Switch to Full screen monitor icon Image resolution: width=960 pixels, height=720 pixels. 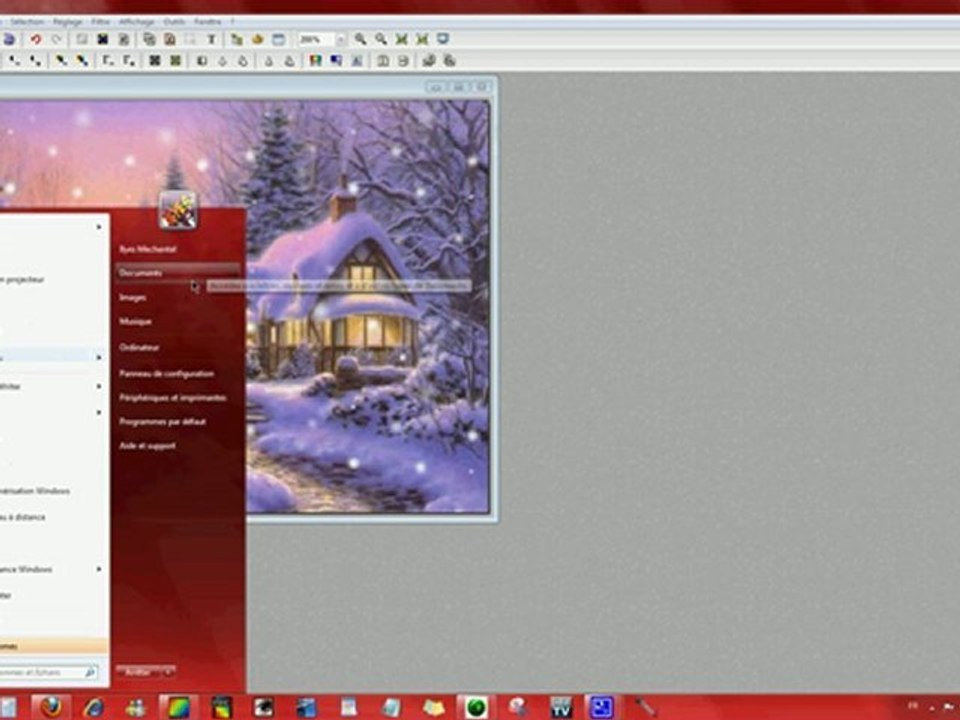[x=443, y=39]
